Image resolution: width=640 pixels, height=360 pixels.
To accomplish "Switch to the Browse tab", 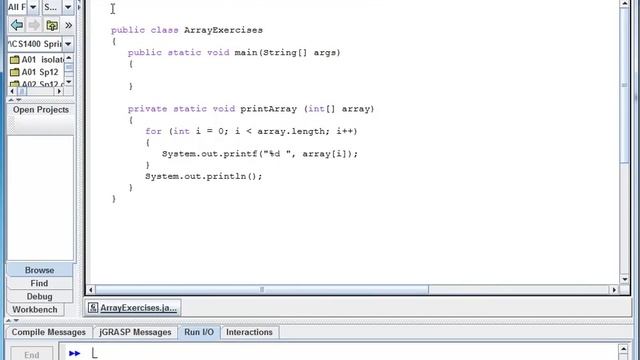I will coord(40,270).
